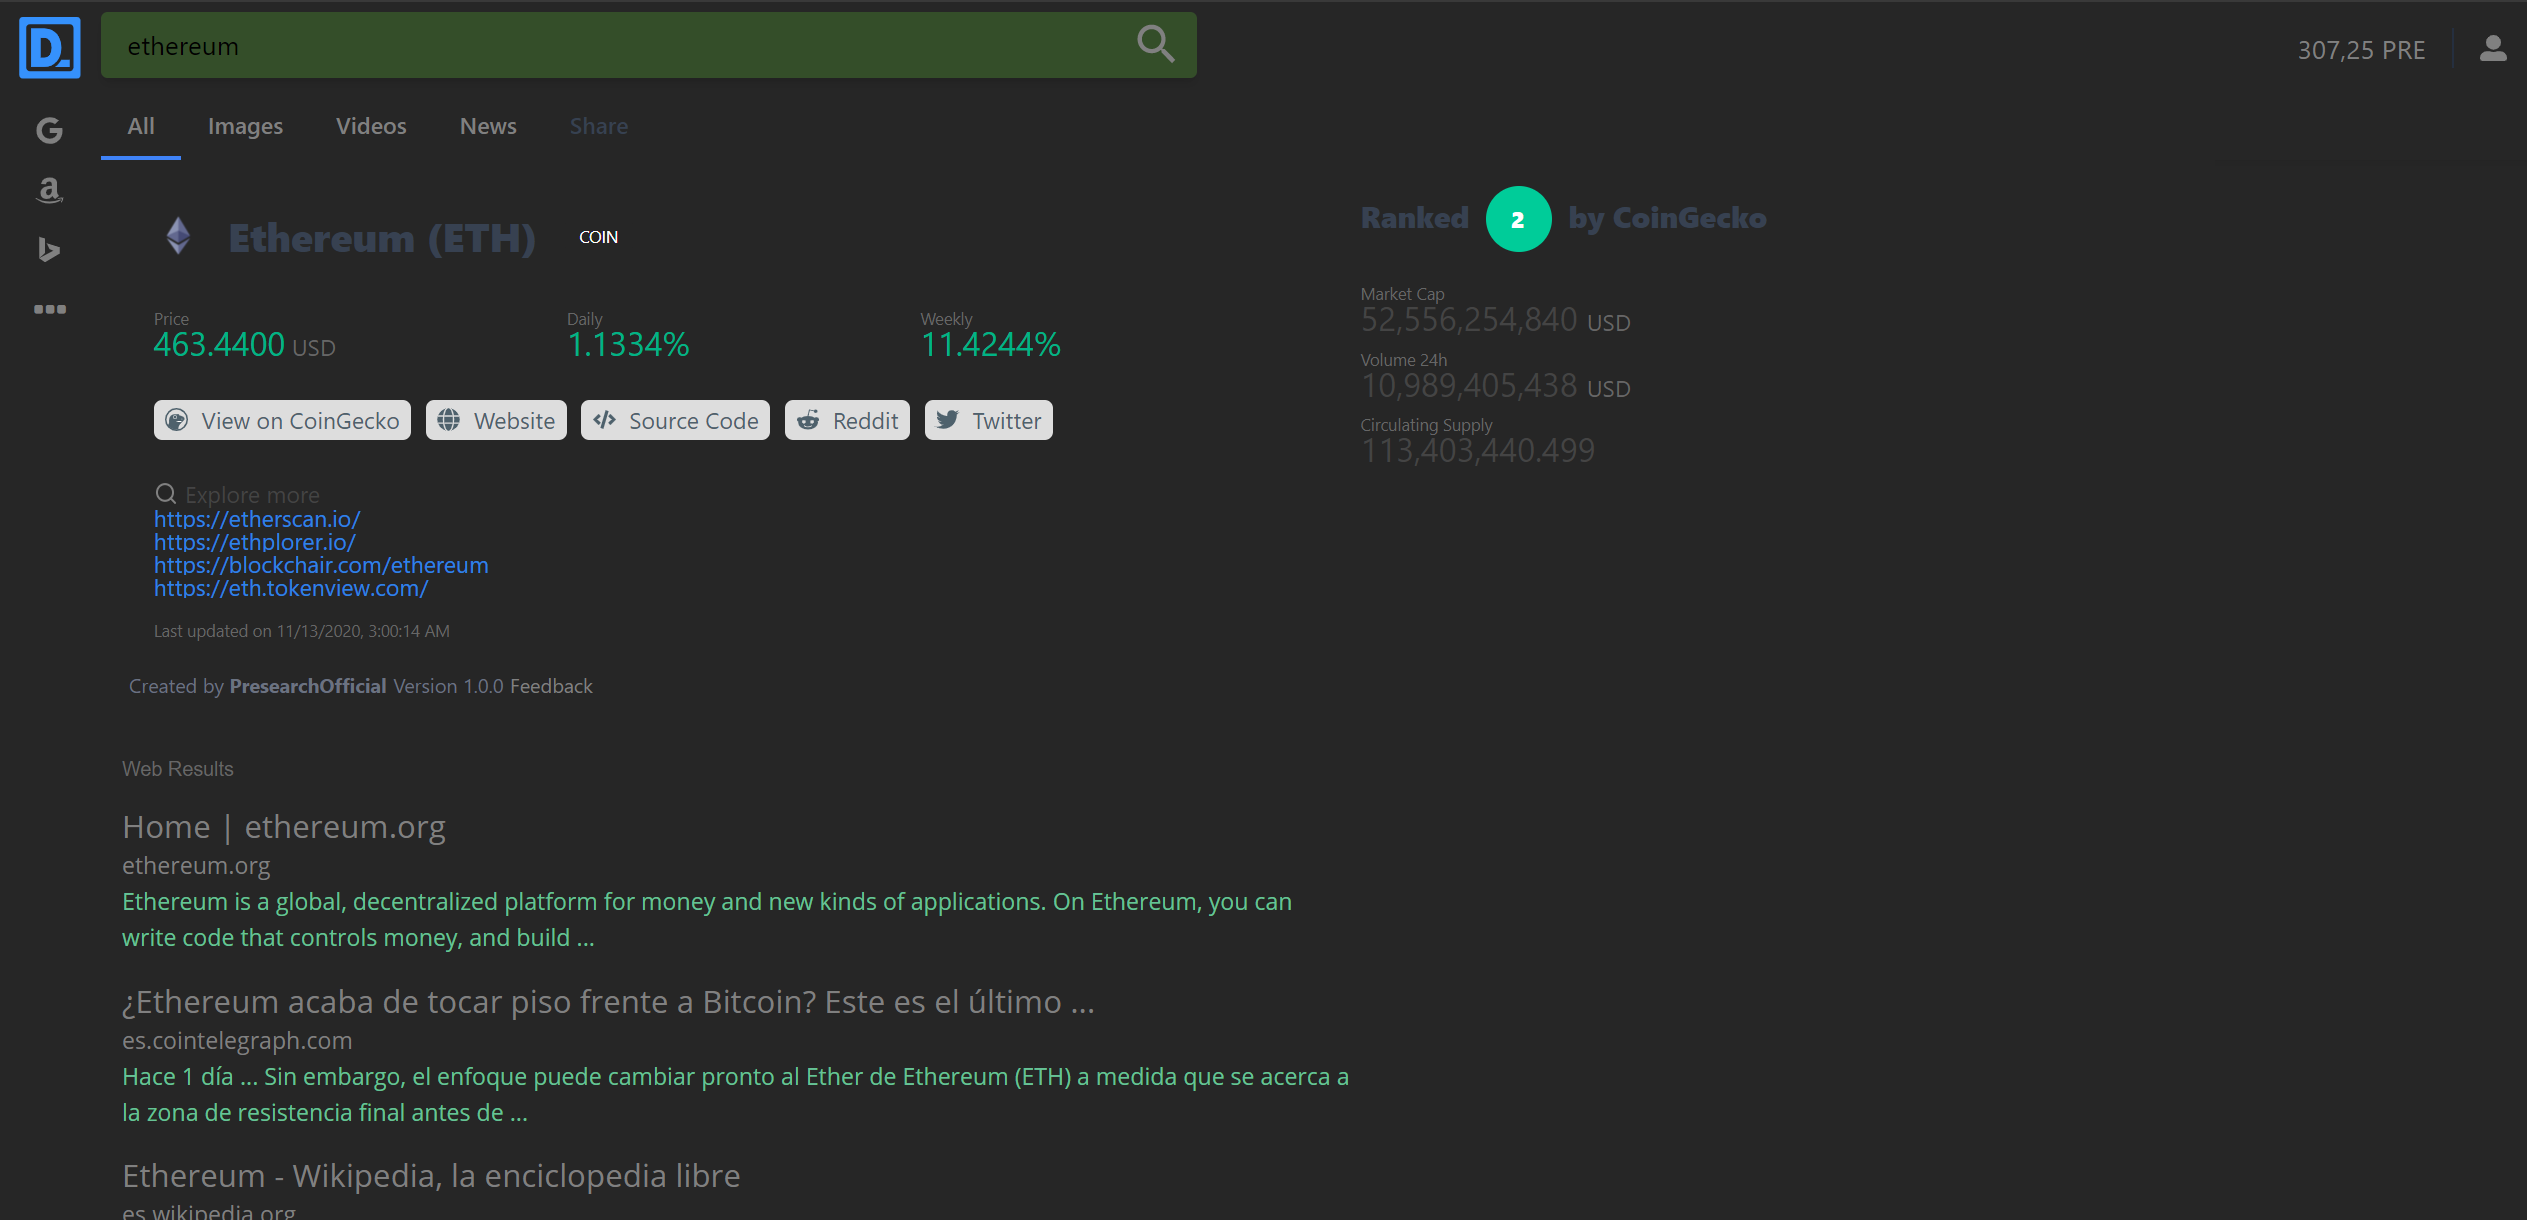Click the green CoinGecko rank badge
Screen dimensions: 2527x1220
coord(1517,219)
